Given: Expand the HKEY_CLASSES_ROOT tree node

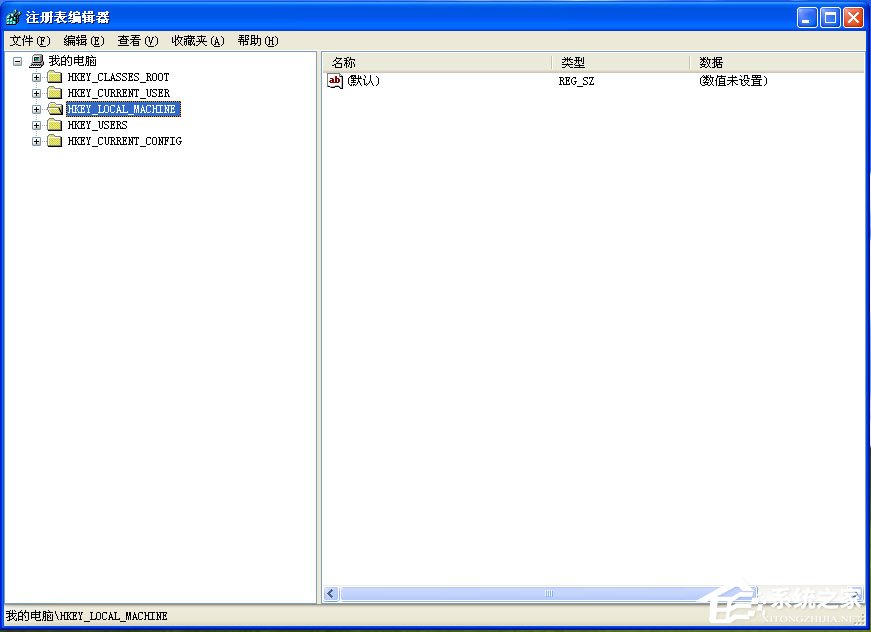Looking at the screenshot, I should pyautogui.click(x=36, y=76).
